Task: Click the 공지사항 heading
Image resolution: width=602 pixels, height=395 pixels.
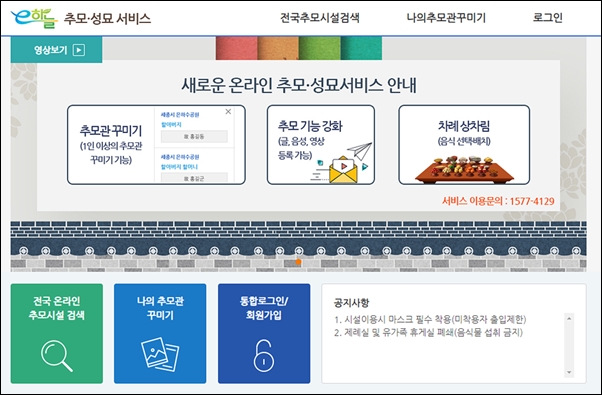Action: click(351, 302)
